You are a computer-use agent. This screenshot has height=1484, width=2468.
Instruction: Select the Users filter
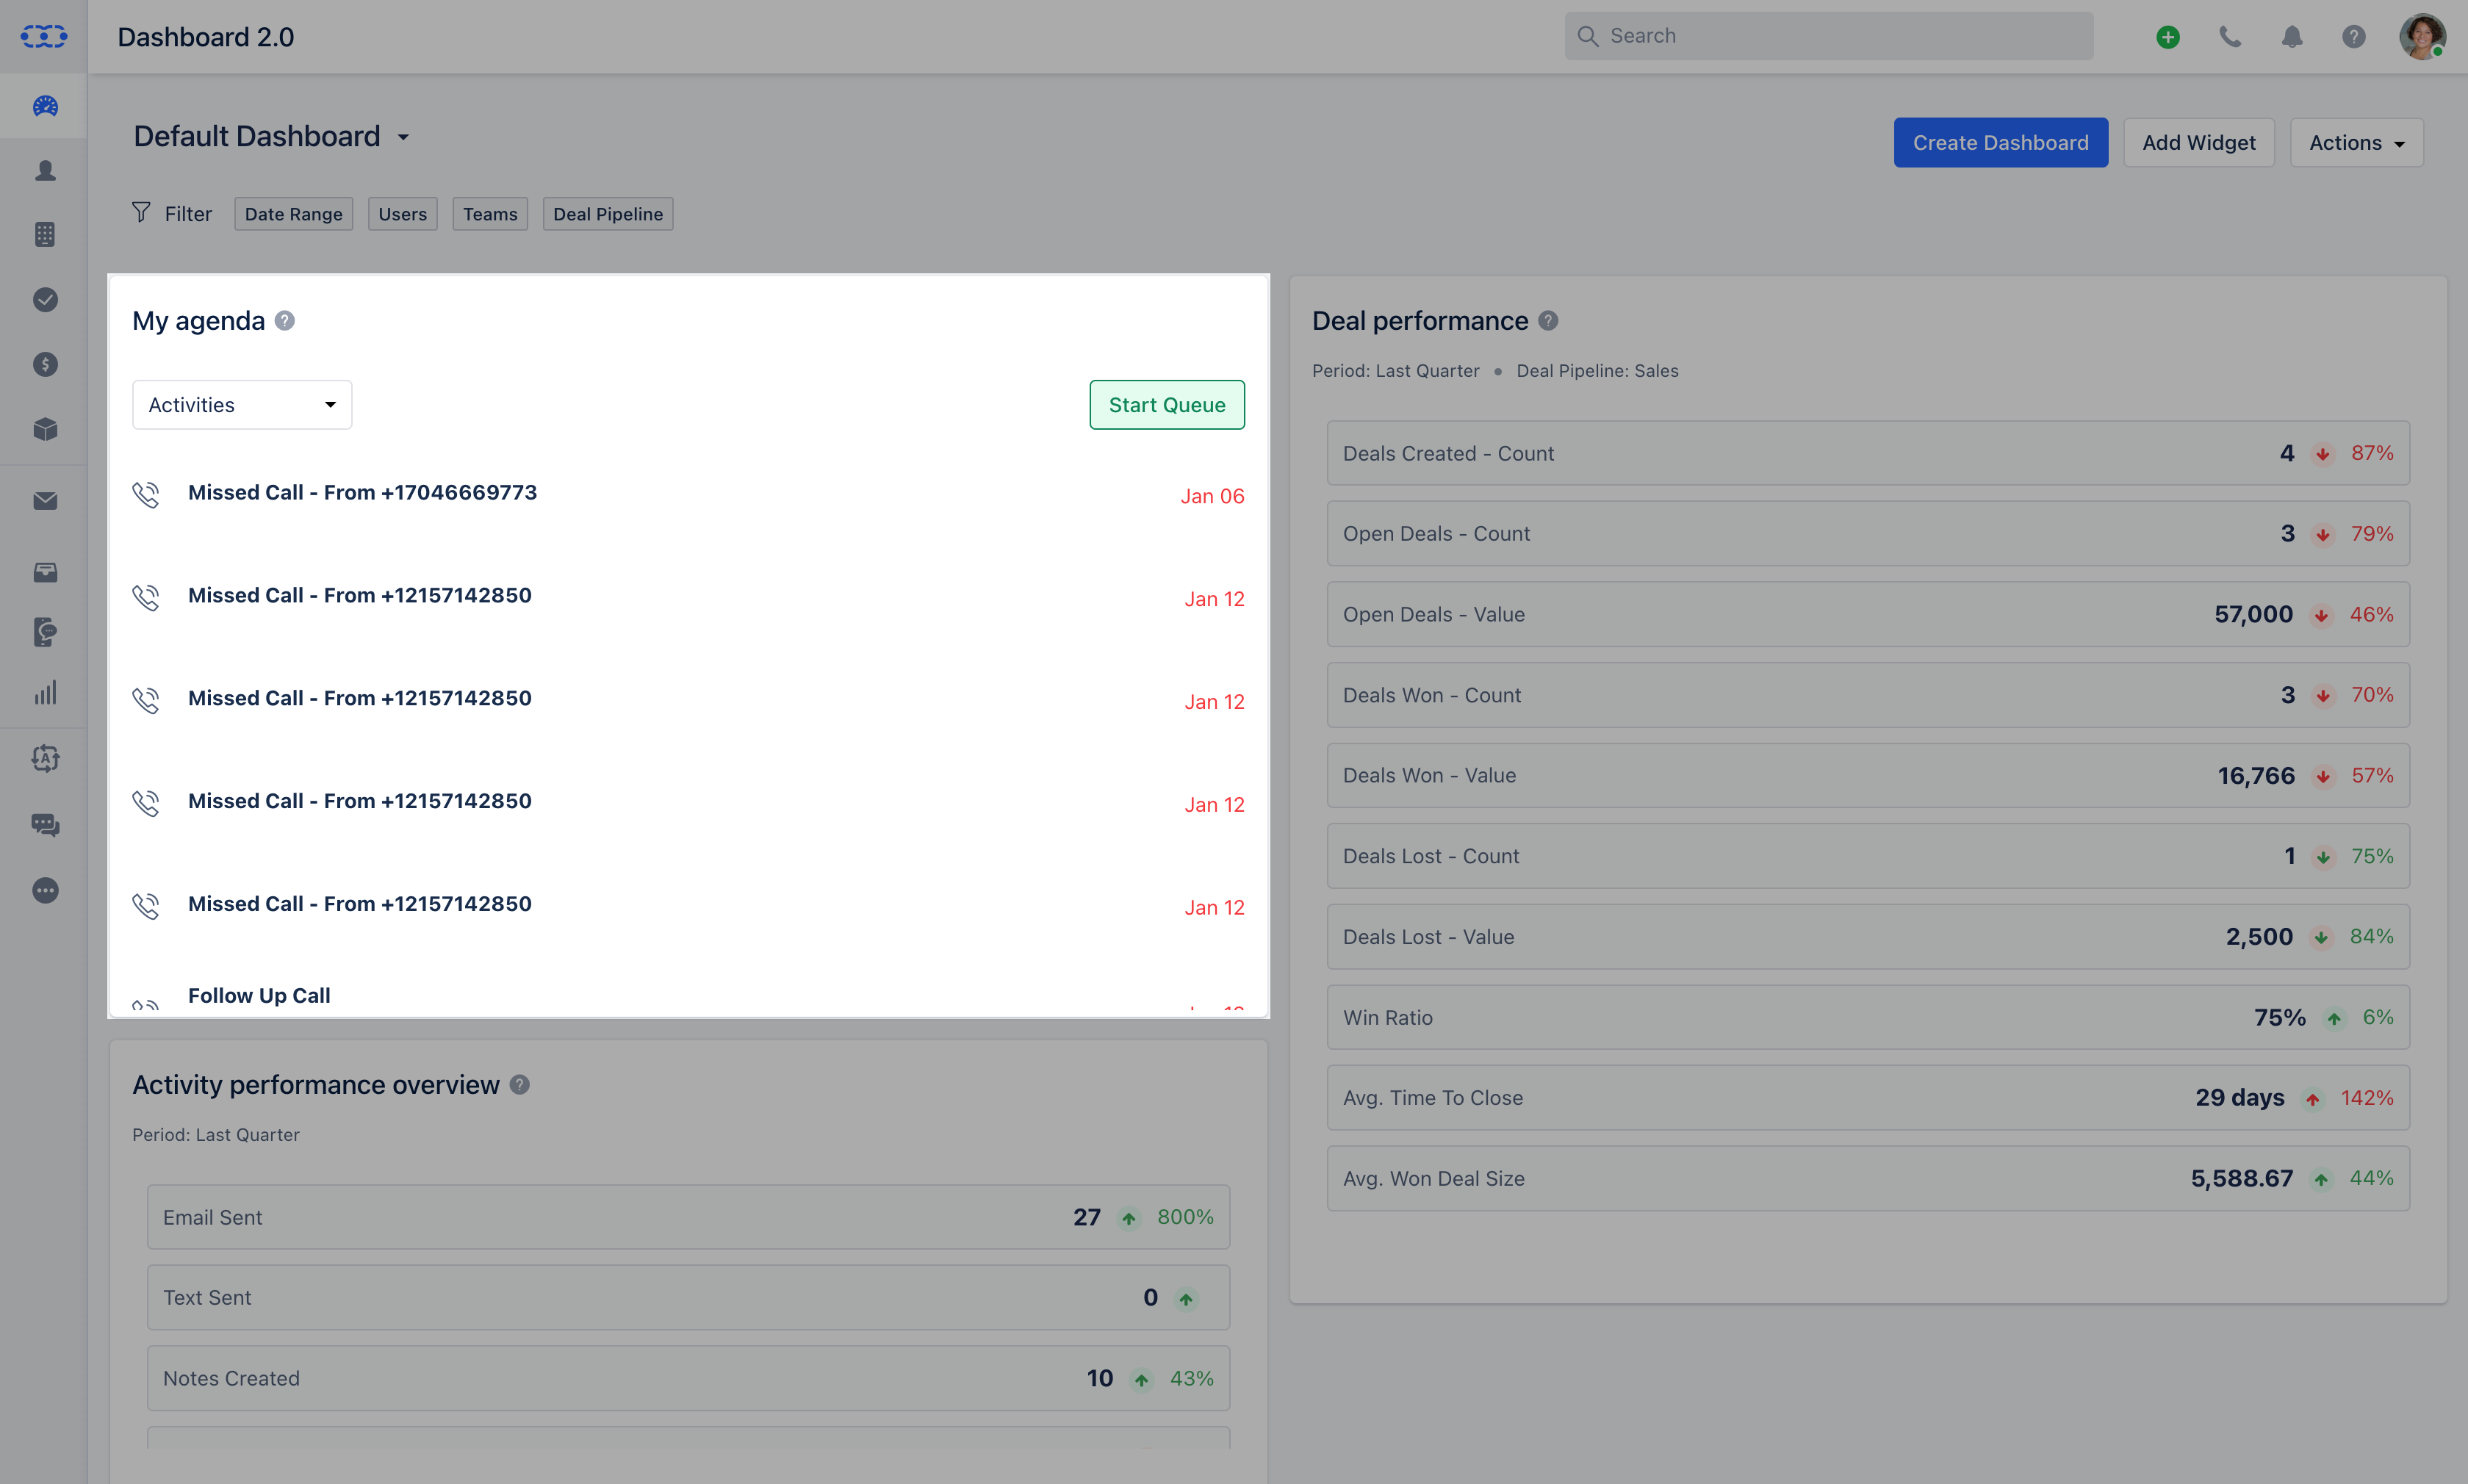coord(402,214)
